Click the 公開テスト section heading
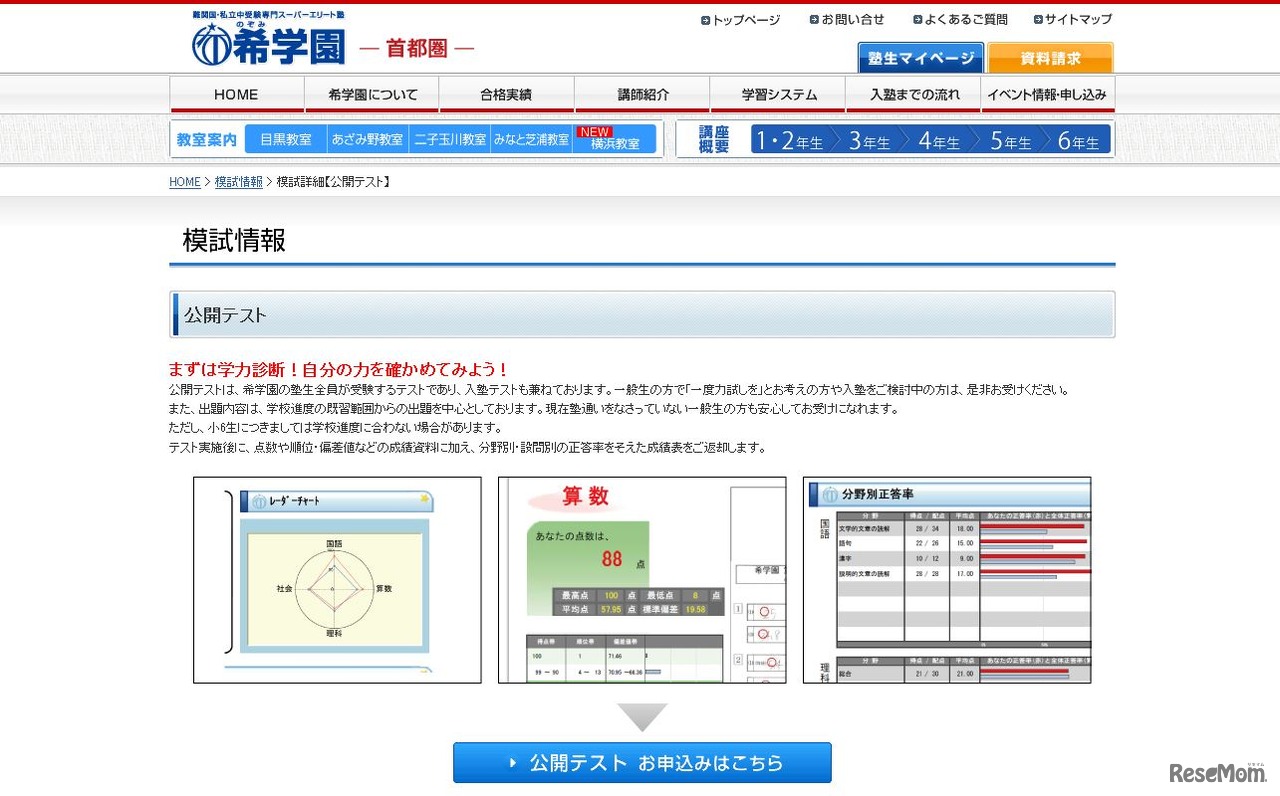The height and width of the screenshot is (796, 1280). [x=225, y=315]
